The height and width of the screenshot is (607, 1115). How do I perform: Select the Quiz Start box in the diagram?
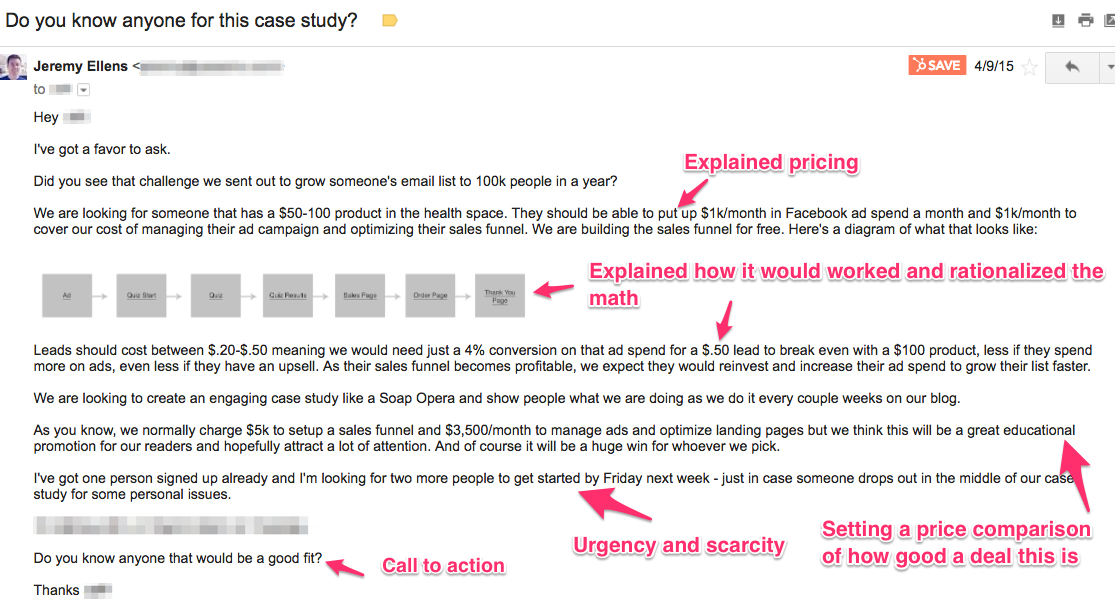pyautogui.click(x=139, y=295)
